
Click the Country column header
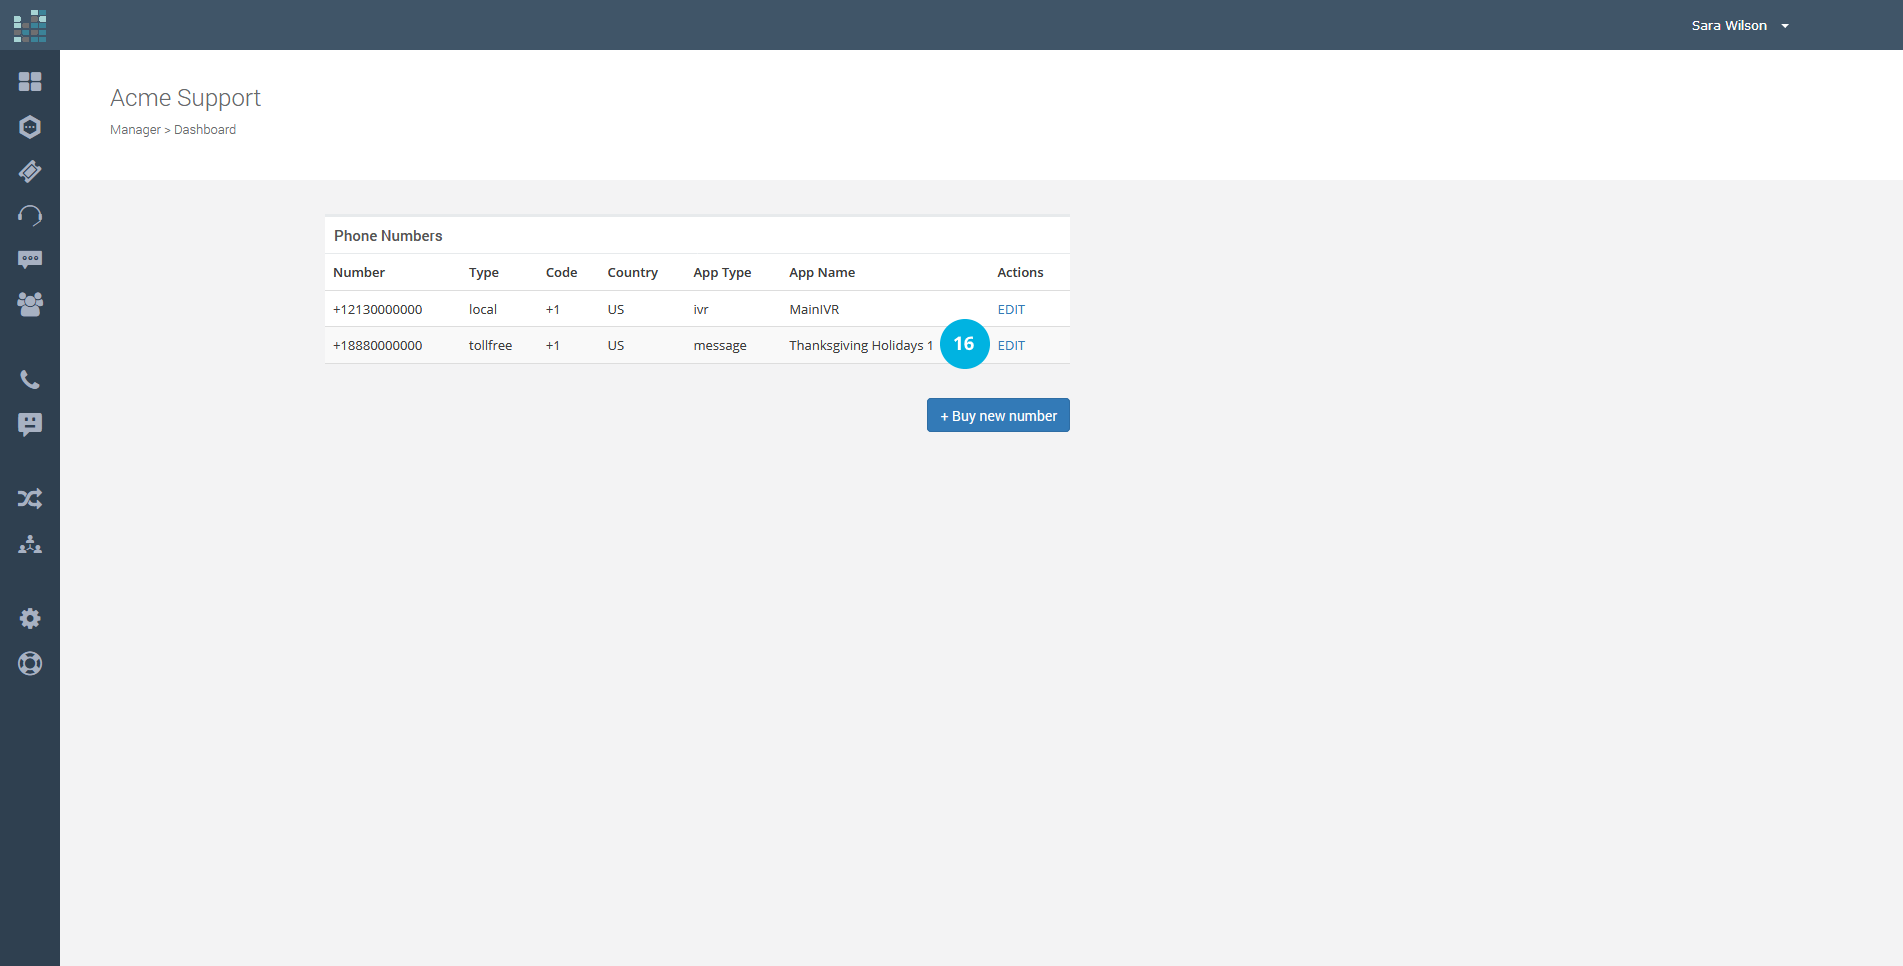[x=633, y=272]
